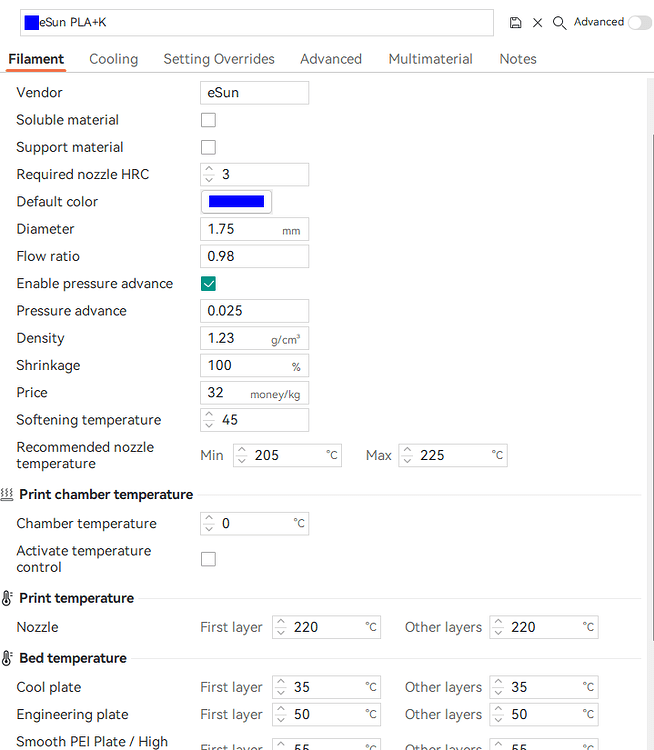654x750 pixels.
Task: Click the Chamber temperature stepper arrows
Action: click(x=209, y=524)
